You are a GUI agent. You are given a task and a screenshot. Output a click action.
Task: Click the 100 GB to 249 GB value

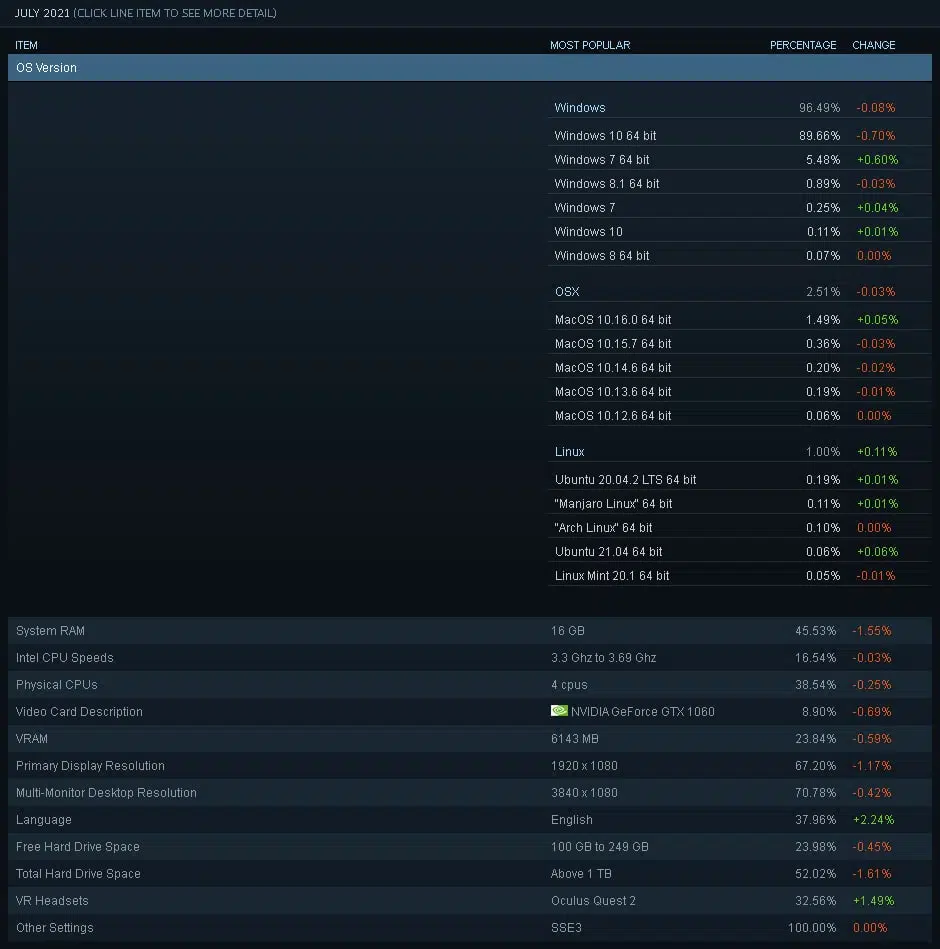[600, 847]
